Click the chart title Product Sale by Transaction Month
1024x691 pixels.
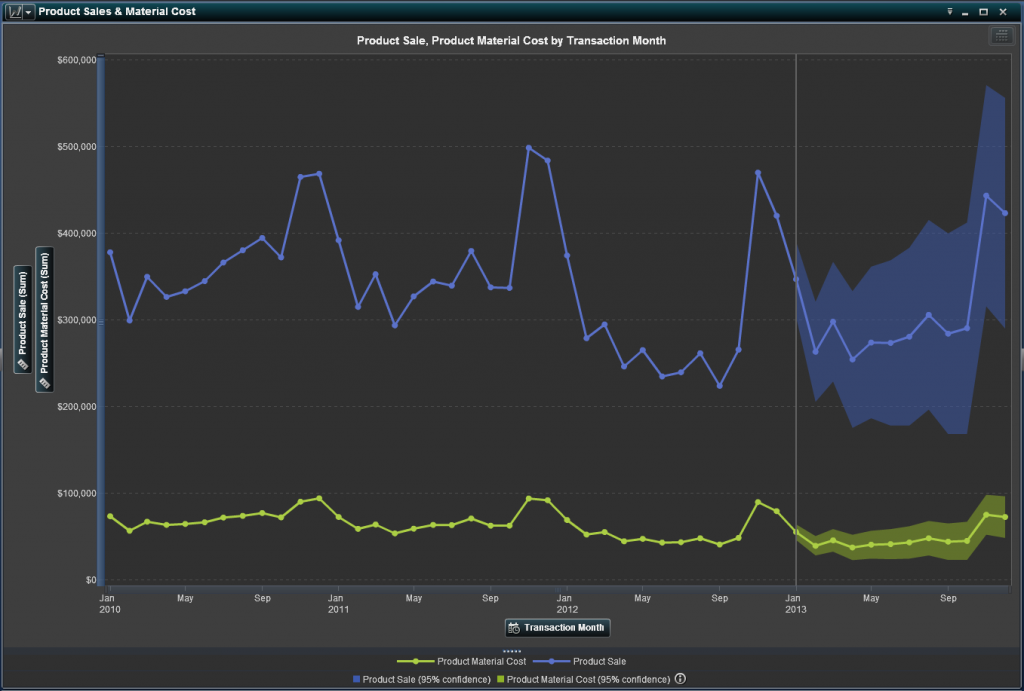(511, 41)
